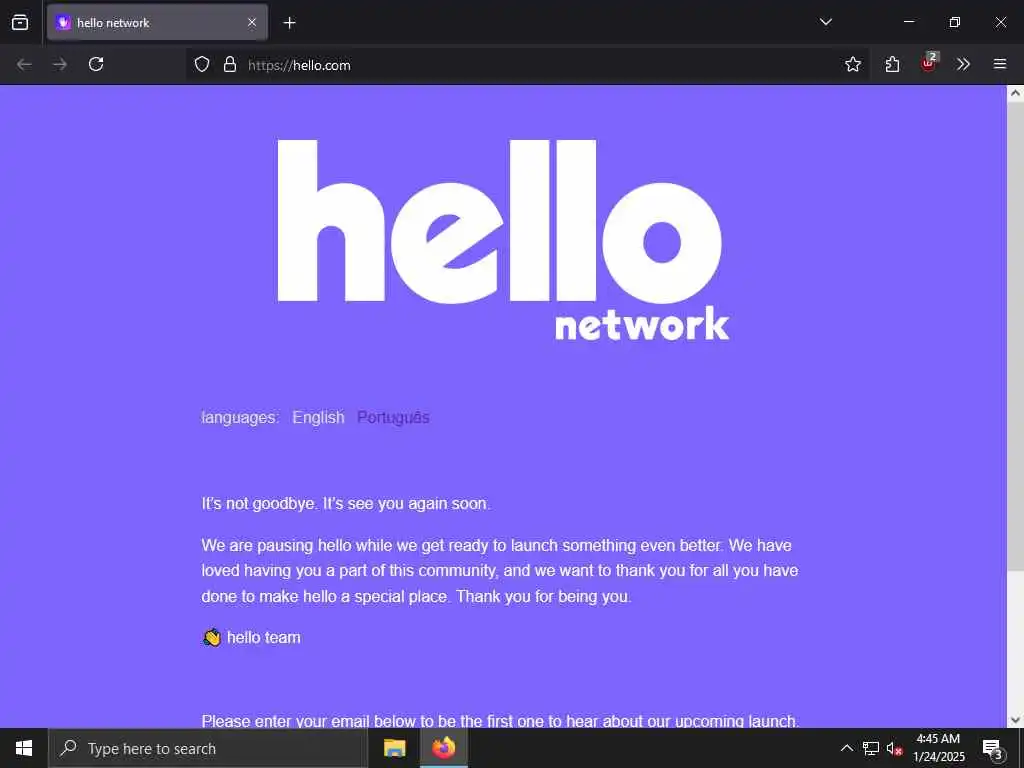Open a new browser tab
Viewport: 1024px width, 768px height.
(x=289, y=23)
